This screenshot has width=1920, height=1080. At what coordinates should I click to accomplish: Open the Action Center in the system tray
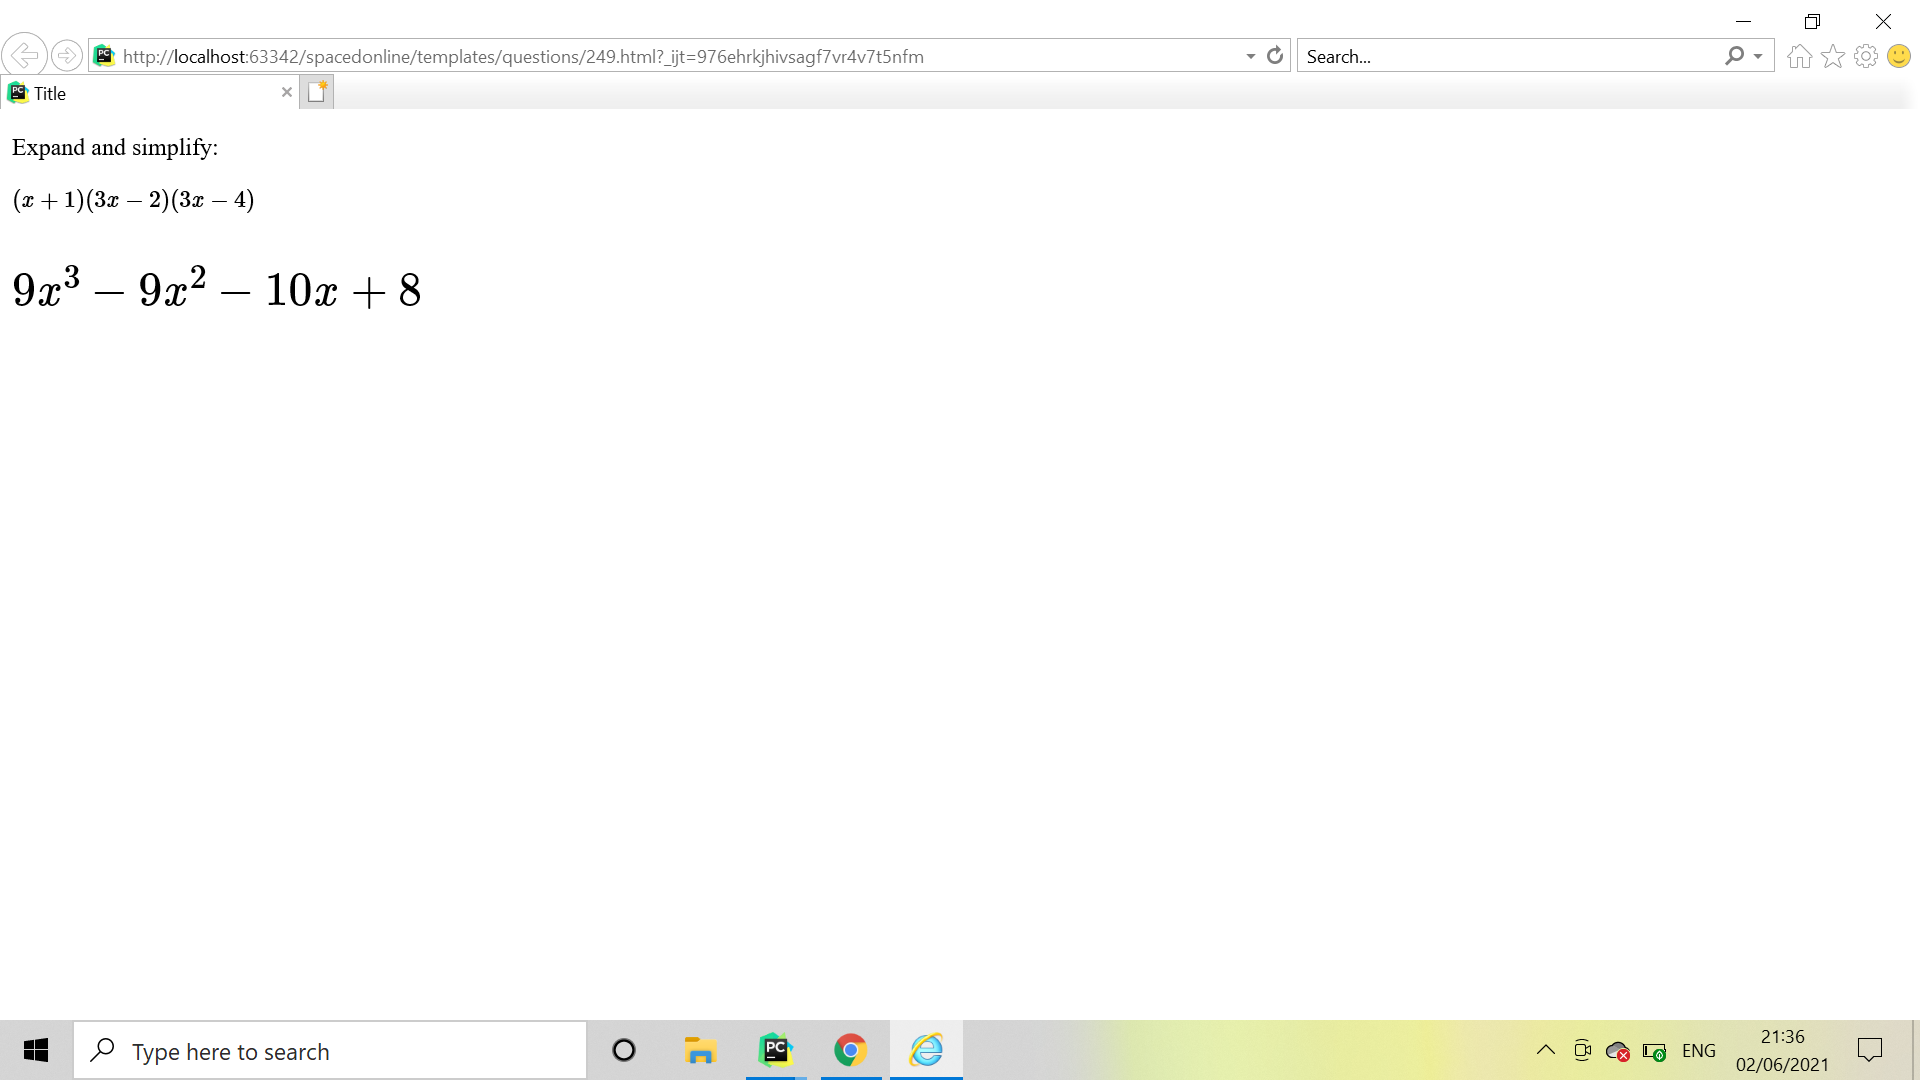[1872, 1050]
